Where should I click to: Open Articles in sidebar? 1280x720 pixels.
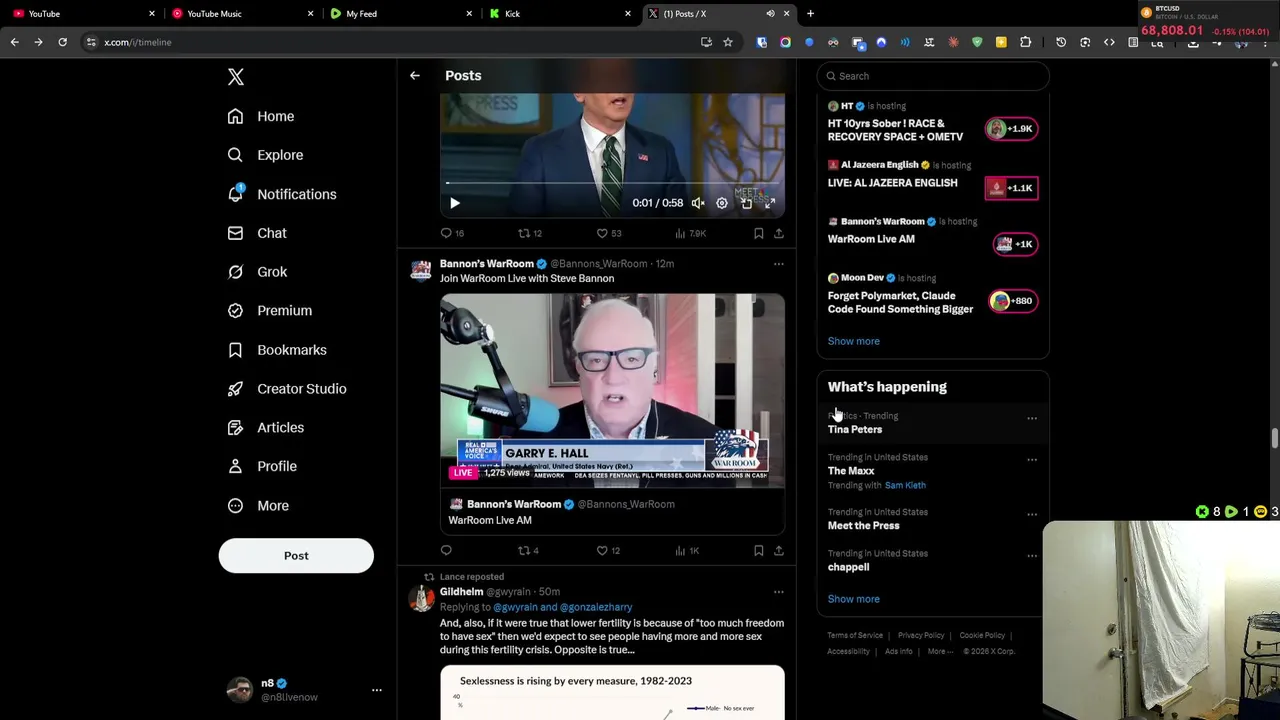click(x=266, y=428)
